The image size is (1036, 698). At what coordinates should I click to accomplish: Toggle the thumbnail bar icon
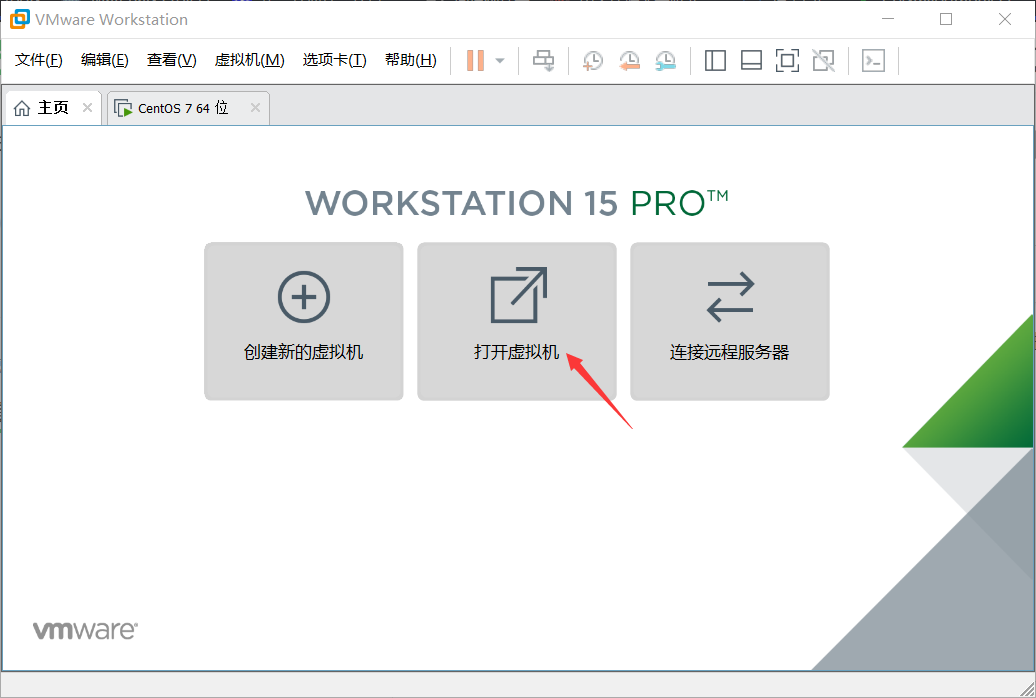coord(751,60)
